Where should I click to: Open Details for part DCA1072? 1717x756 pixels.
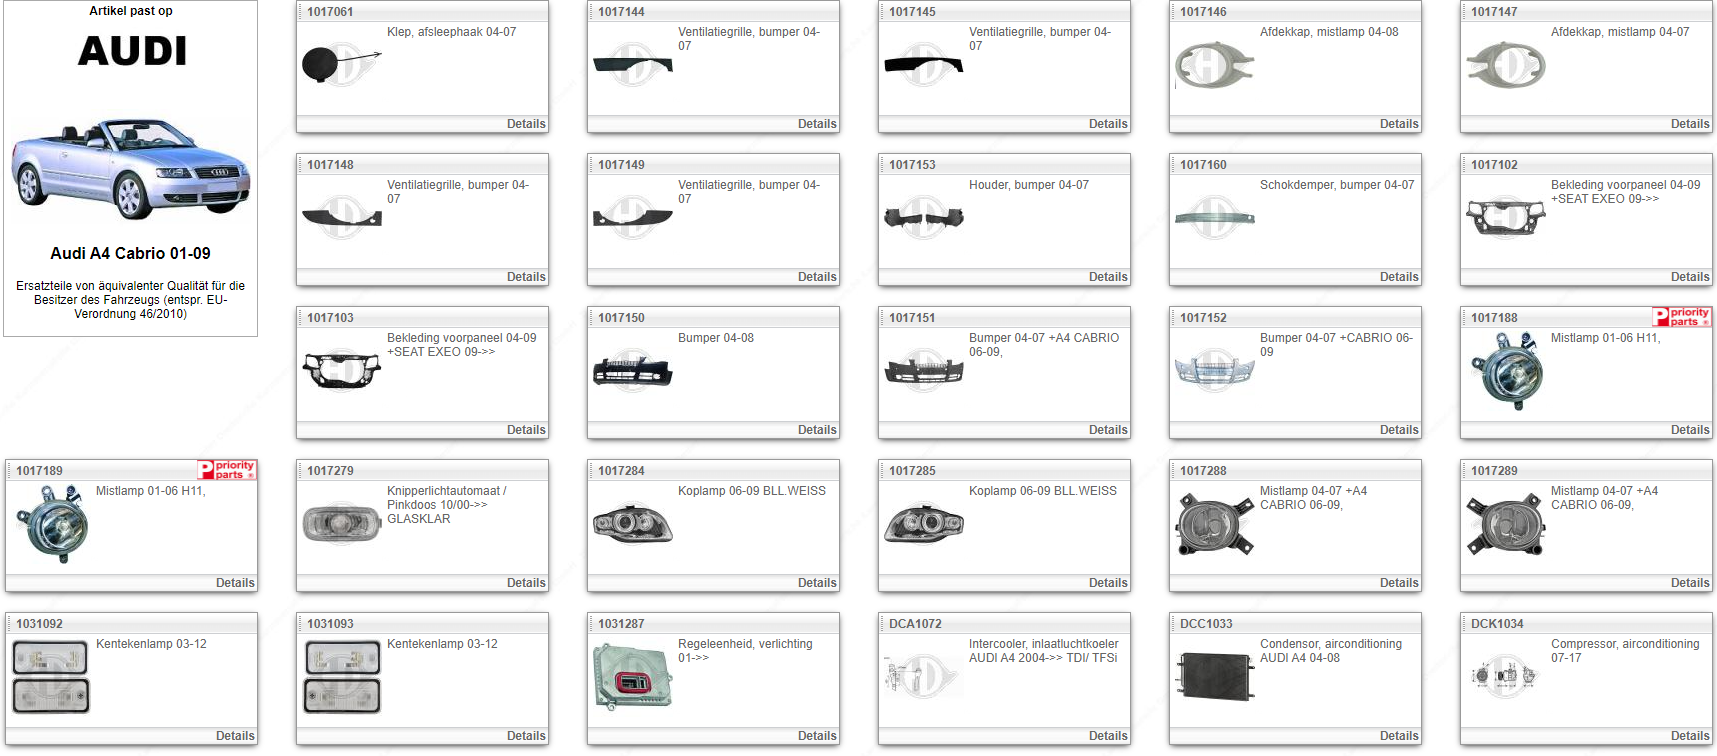pyautogui.click(x=1108, y=736)
